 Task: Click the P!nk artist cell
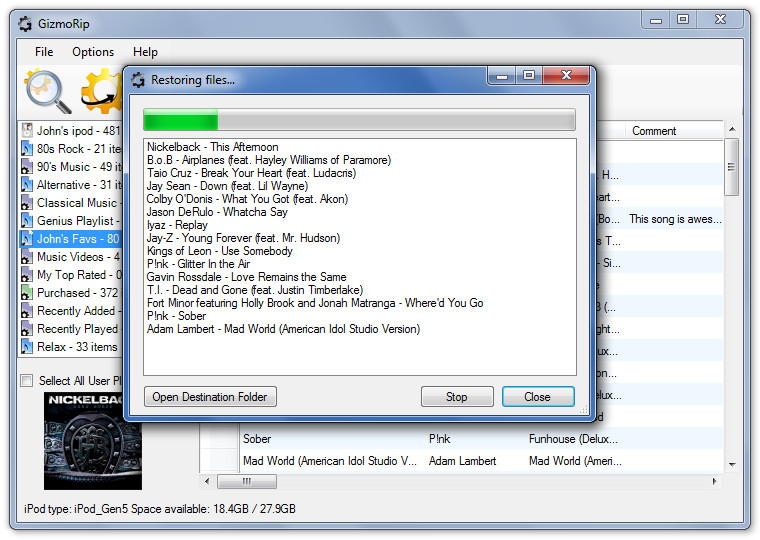440,439
